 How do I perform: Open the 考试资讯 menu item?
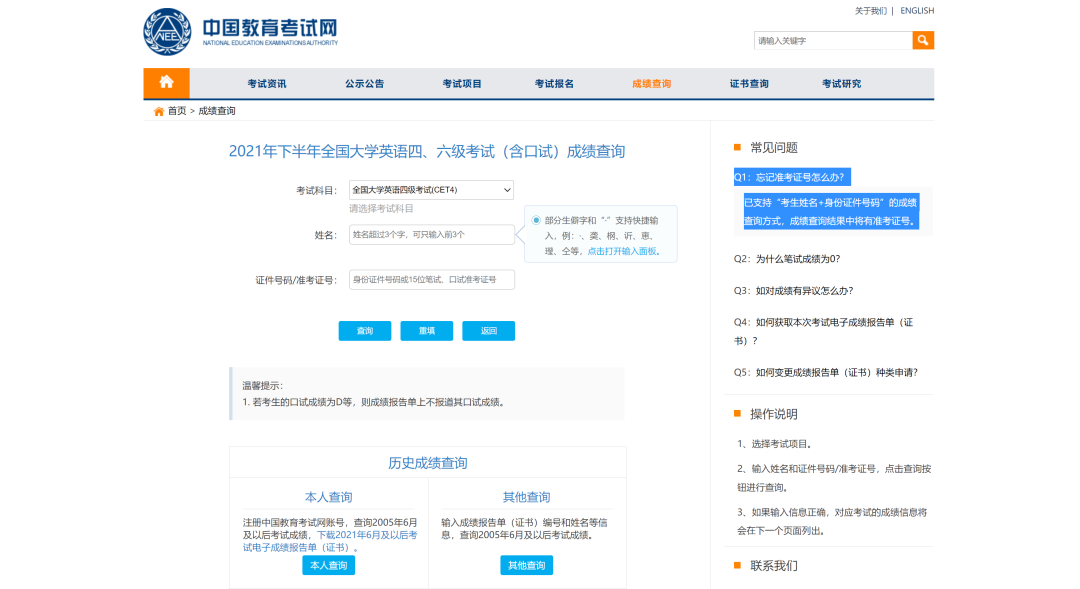coord(267,84)
